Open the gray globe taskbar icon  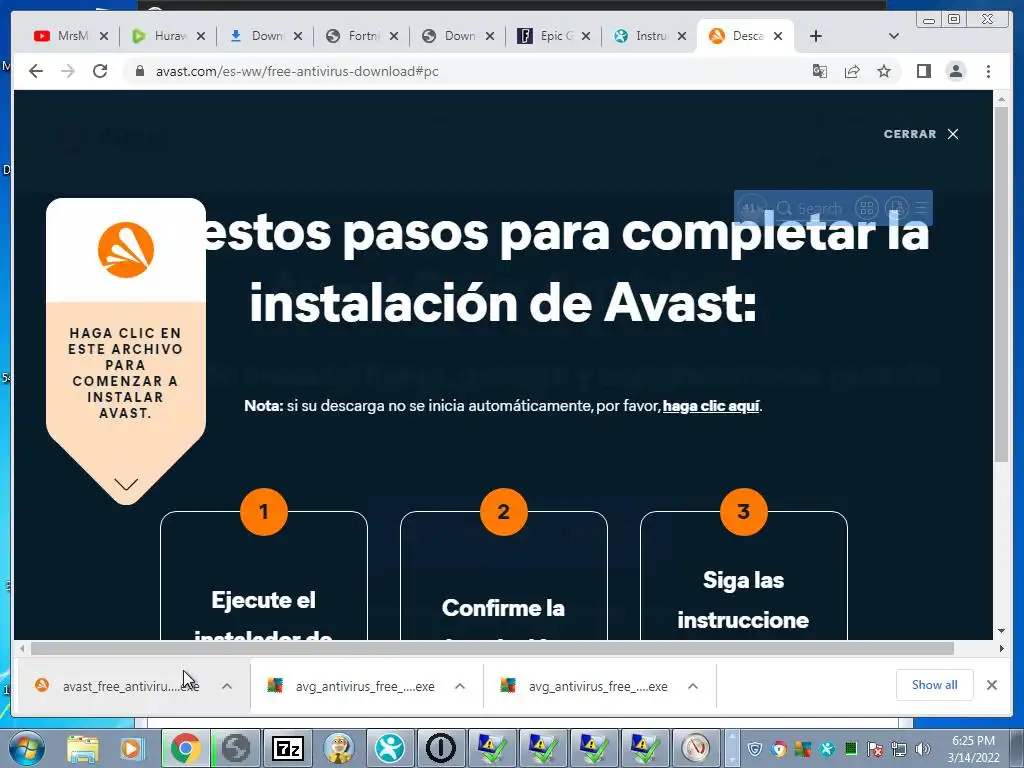point(236,748)
